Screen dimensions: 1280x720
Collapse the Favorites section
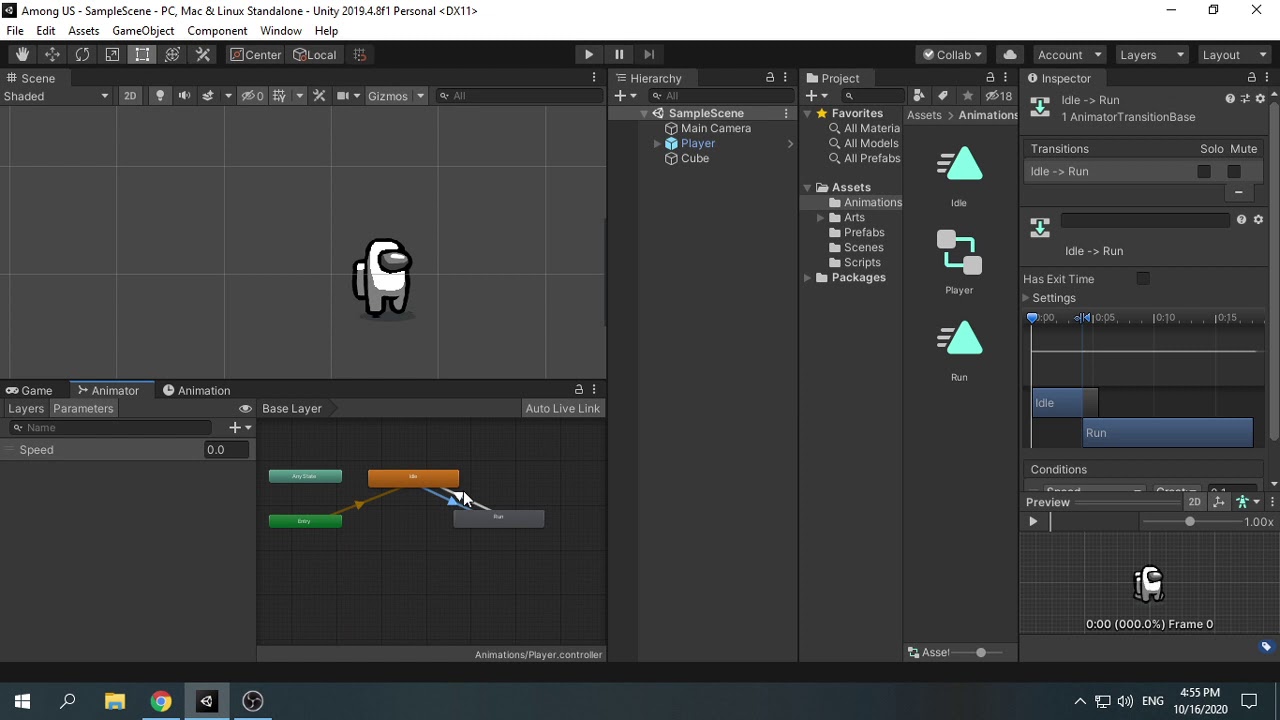(808, 114)
